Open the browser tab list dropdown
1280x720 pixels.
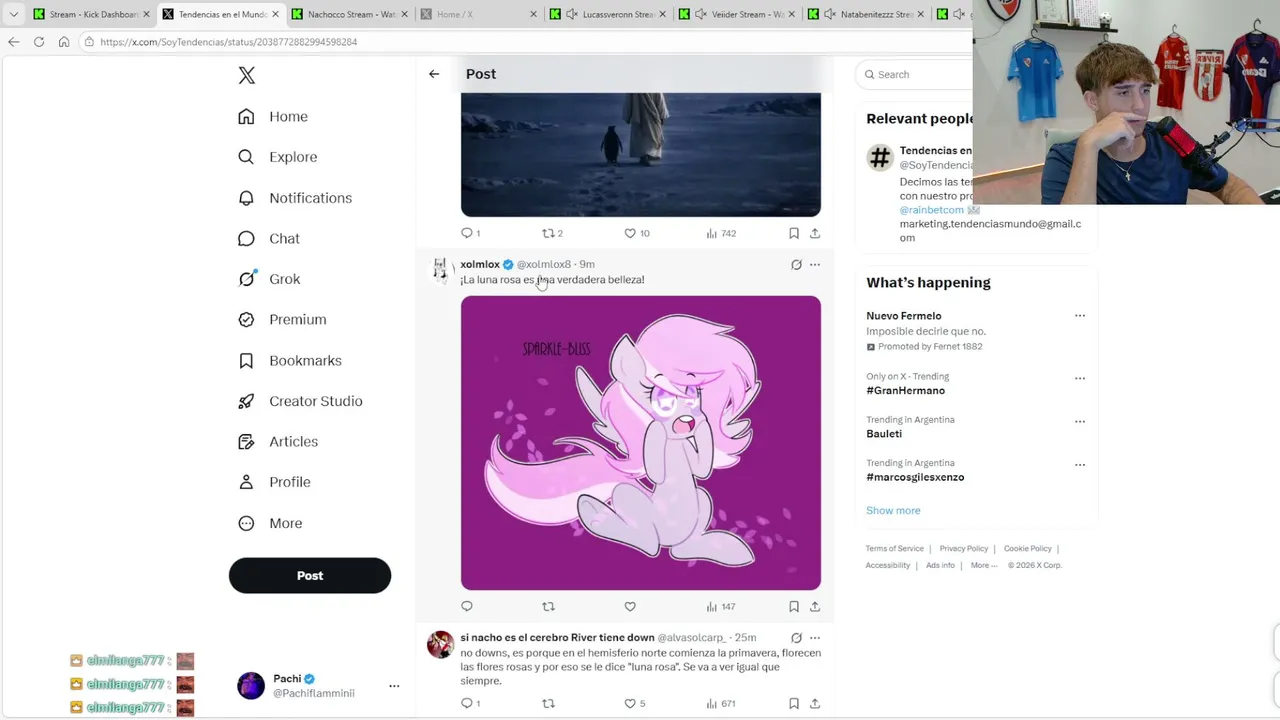point(13,14)
